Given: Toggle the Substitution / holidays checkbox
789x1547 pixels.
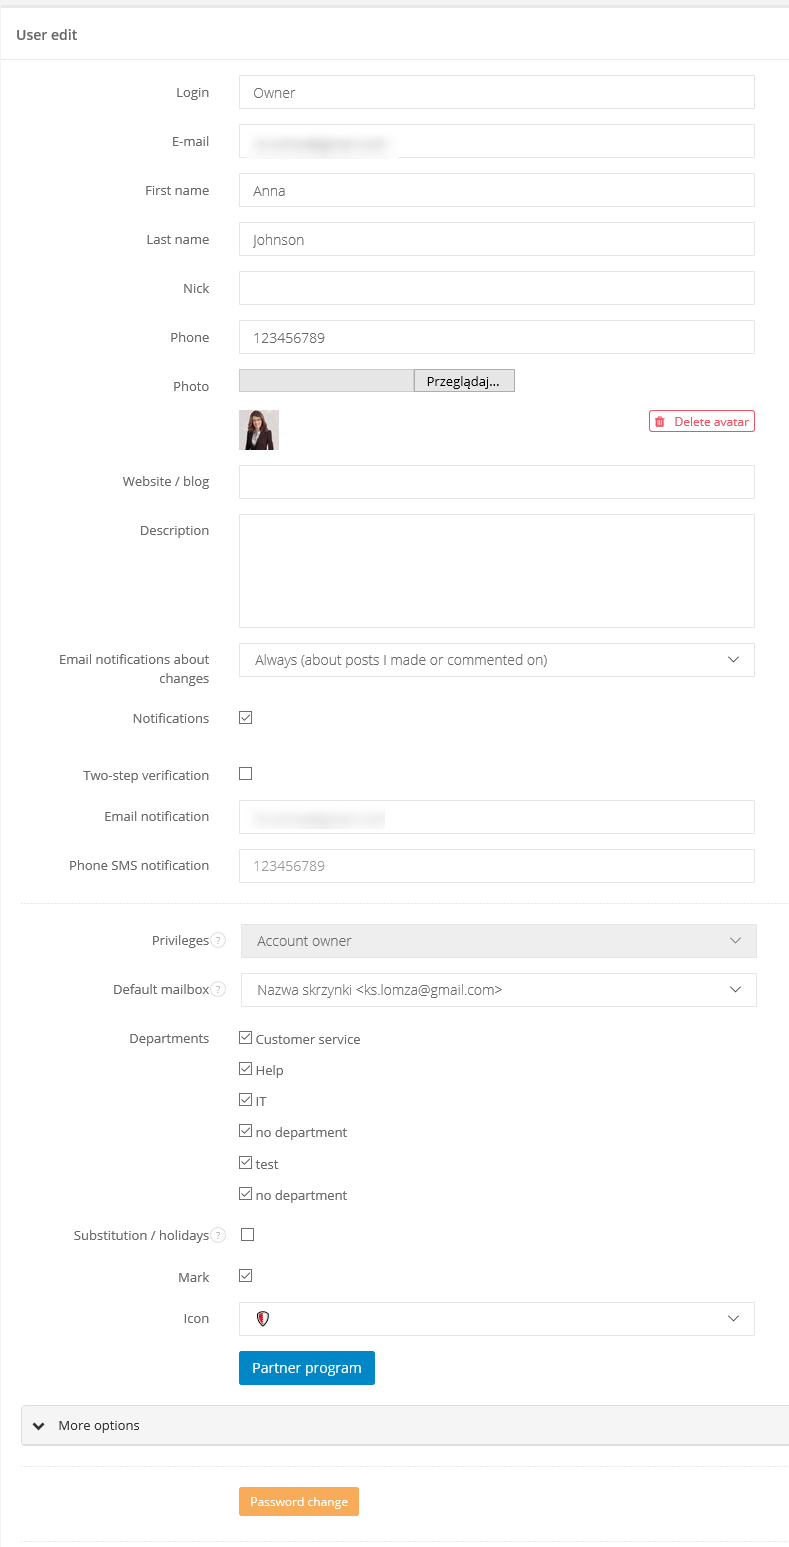Looking at the screenshot, I should click(x=248, y=1235).
